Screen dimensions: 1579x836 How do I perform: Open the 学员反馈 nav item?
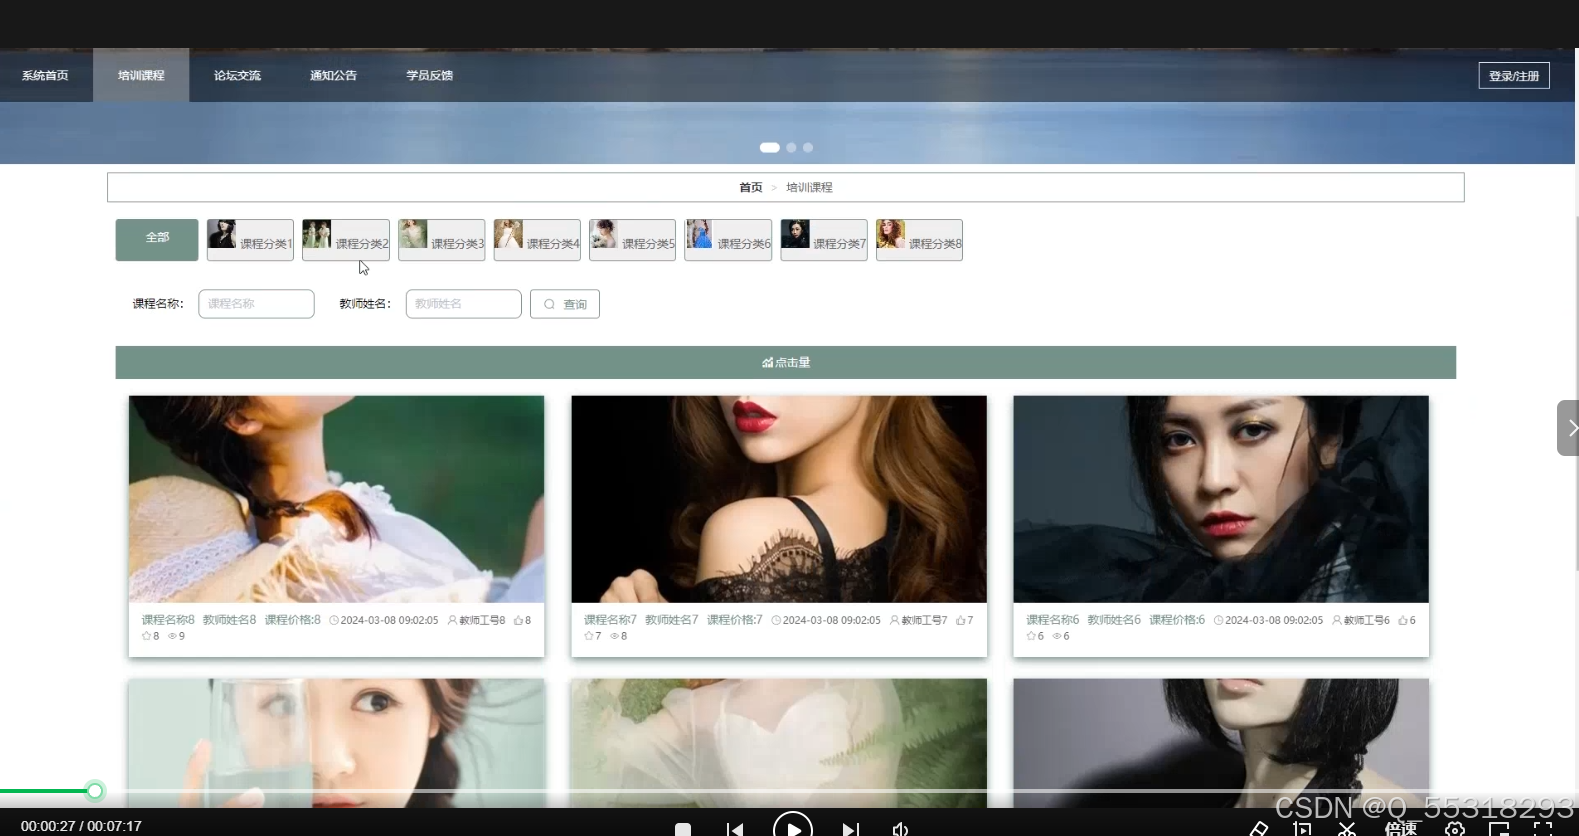429,75
